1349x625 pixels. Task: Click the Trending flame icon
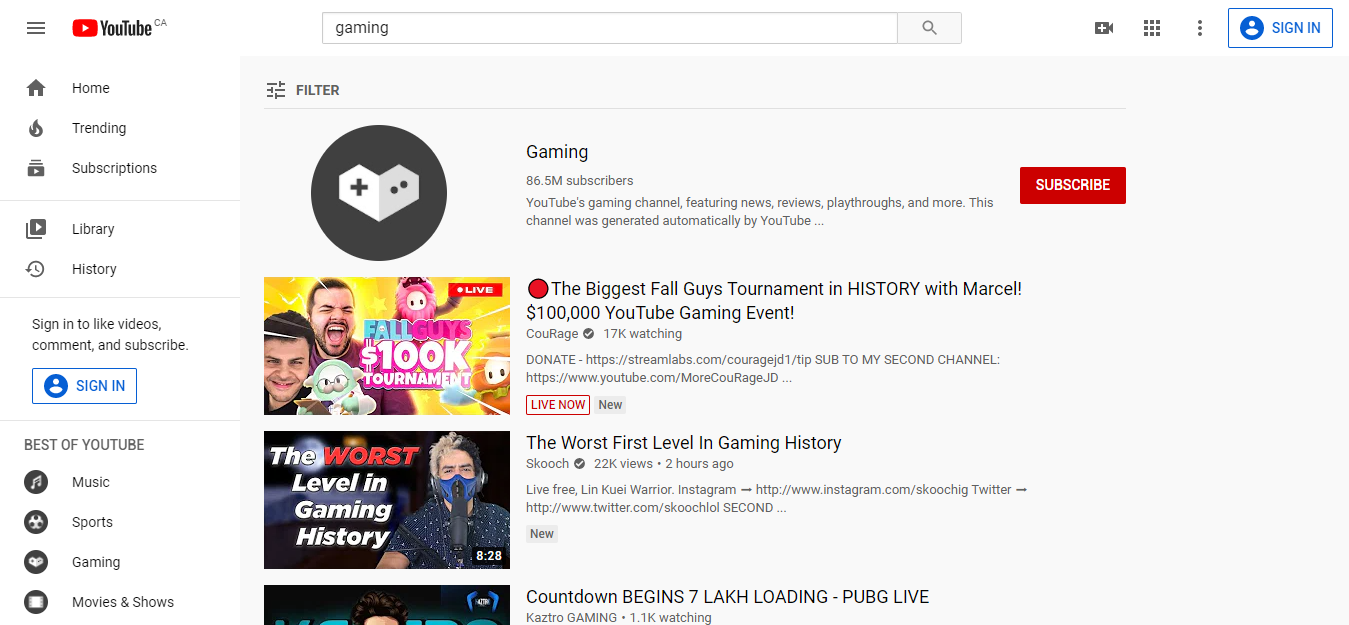pos(36,128)
